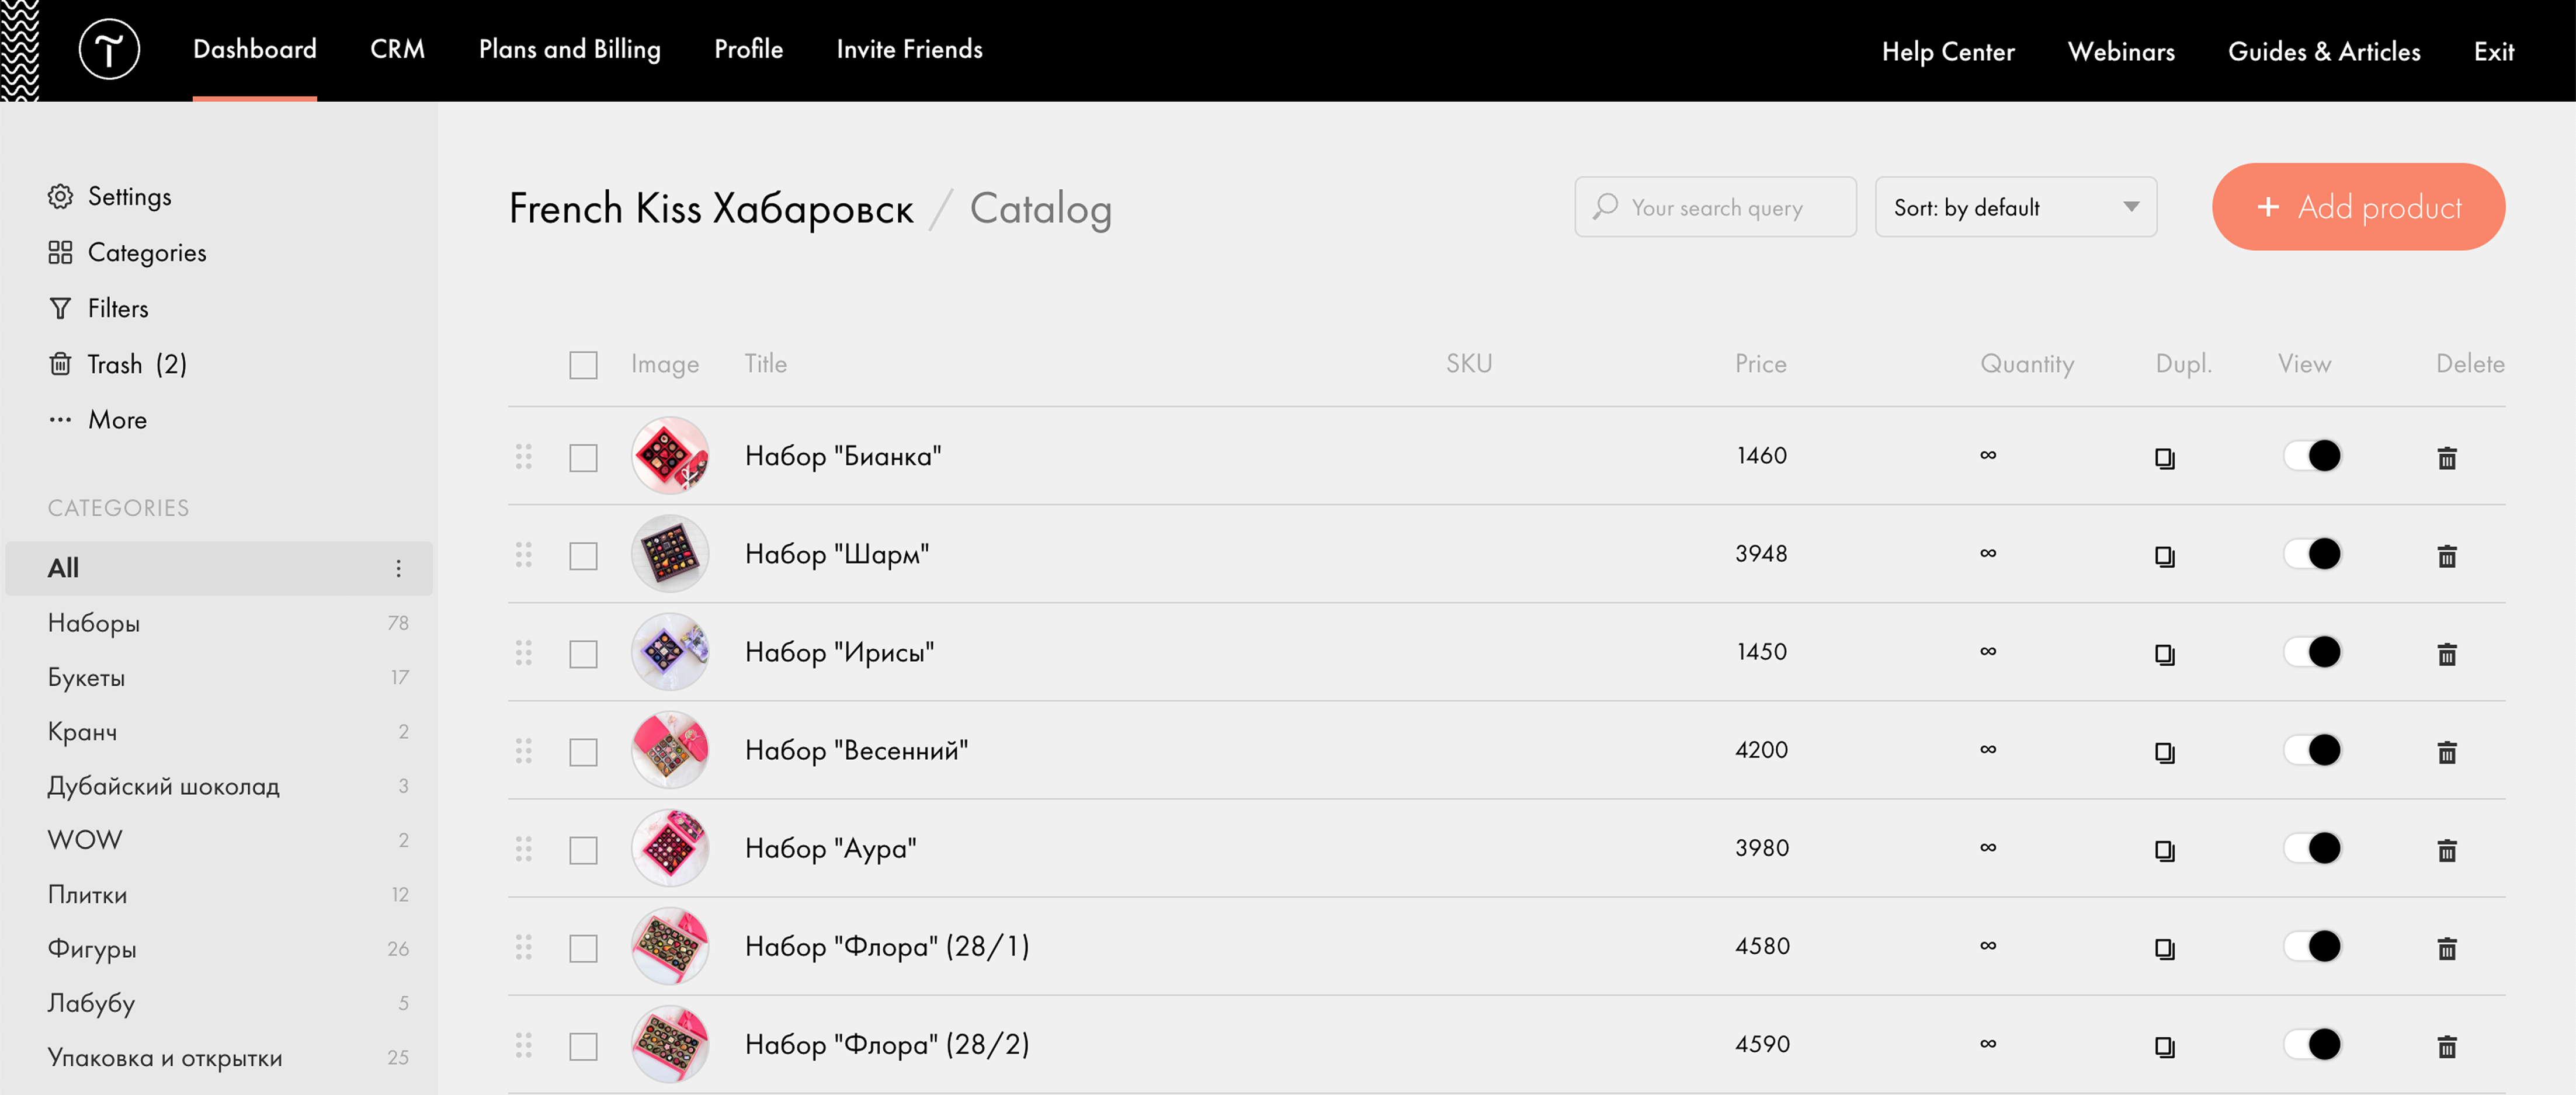Duplicate the Набор "Бианка" product
The width and height of the screenshot is (2576, 1095).
tap(2164, 458)
